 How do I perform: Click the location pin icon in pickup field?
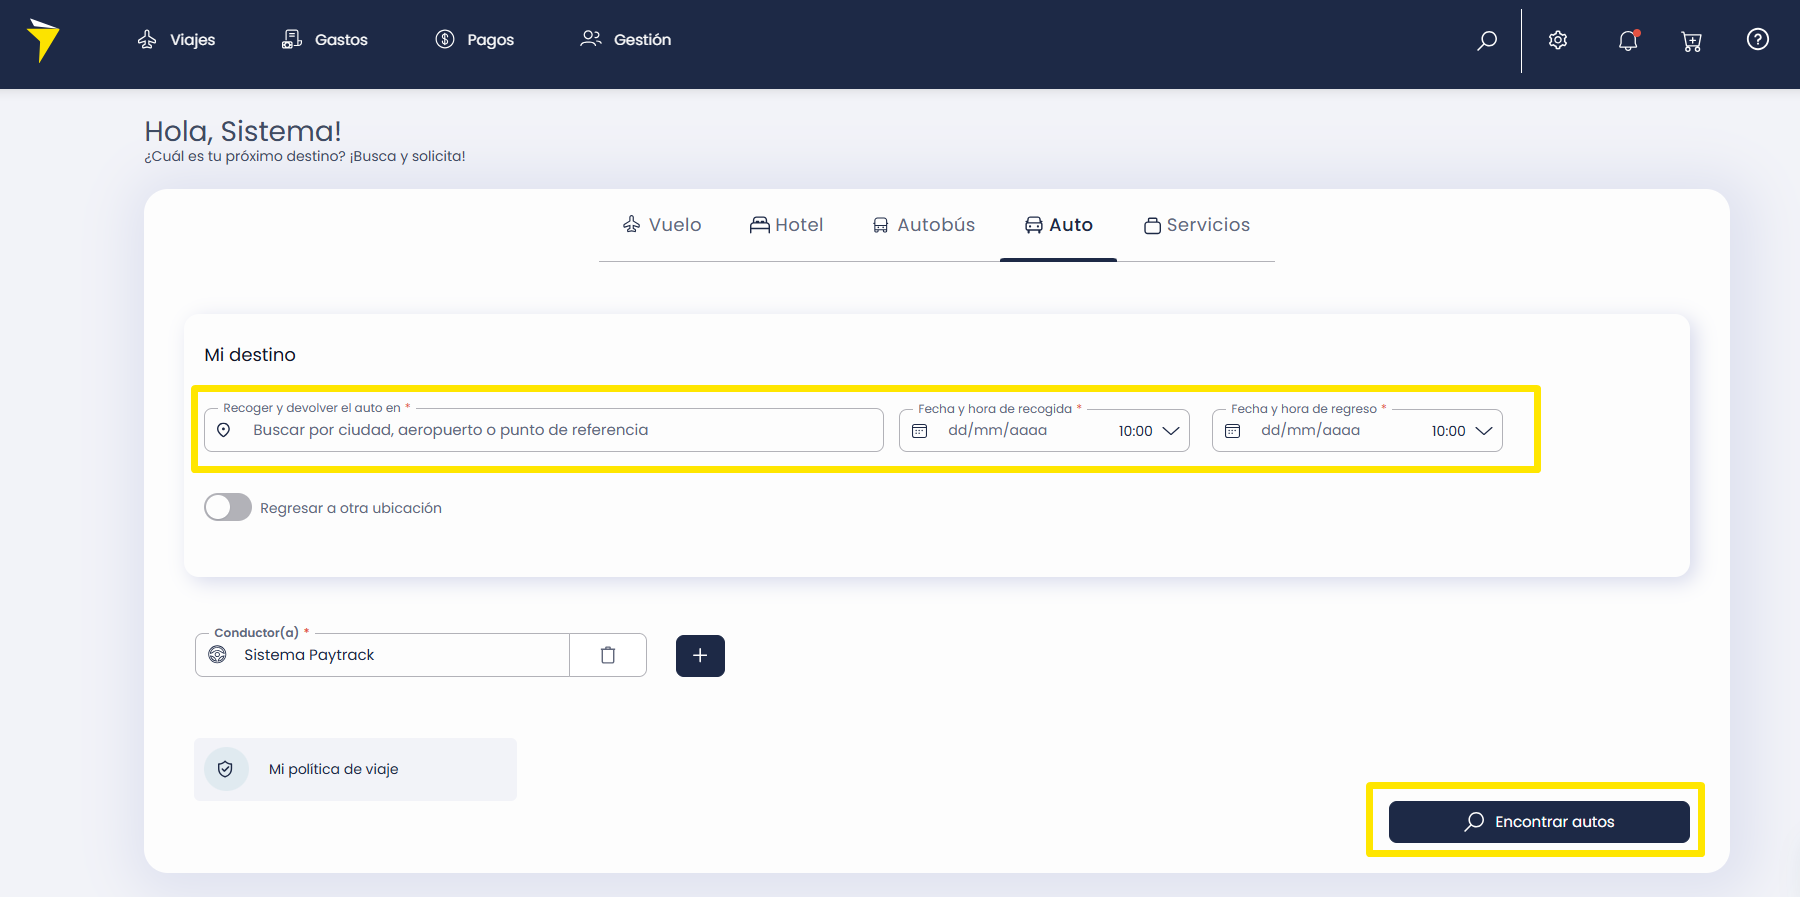coord(224,430)
